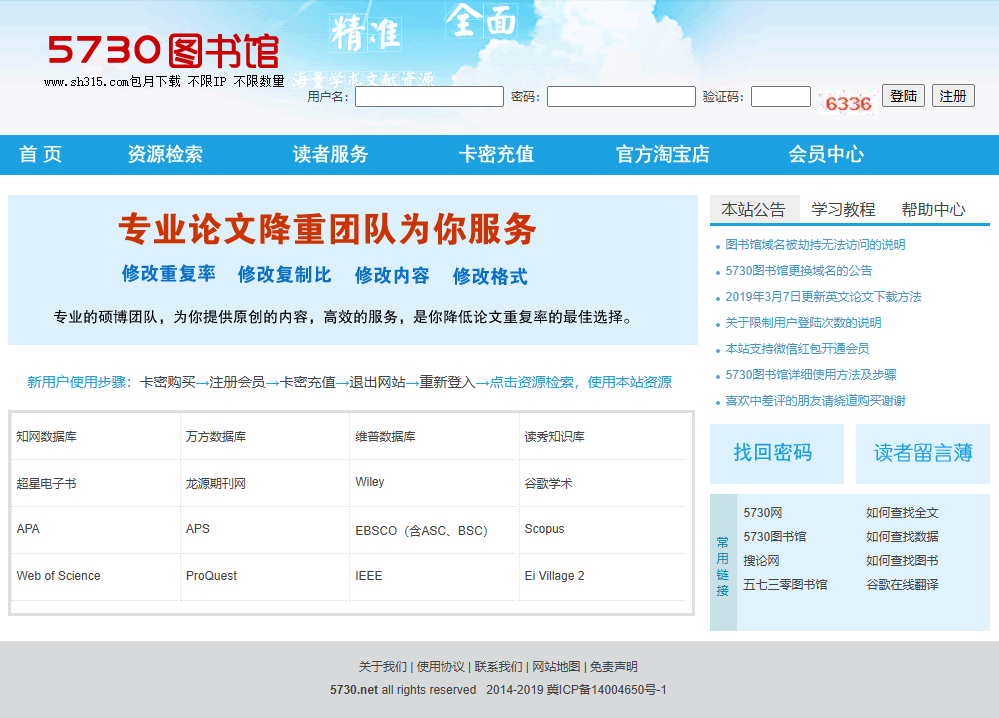Open the 知网数据库 link
Image resolution: width=999 pixels, height=718 pixels.
pyautogui.click(x=48, y=435)
